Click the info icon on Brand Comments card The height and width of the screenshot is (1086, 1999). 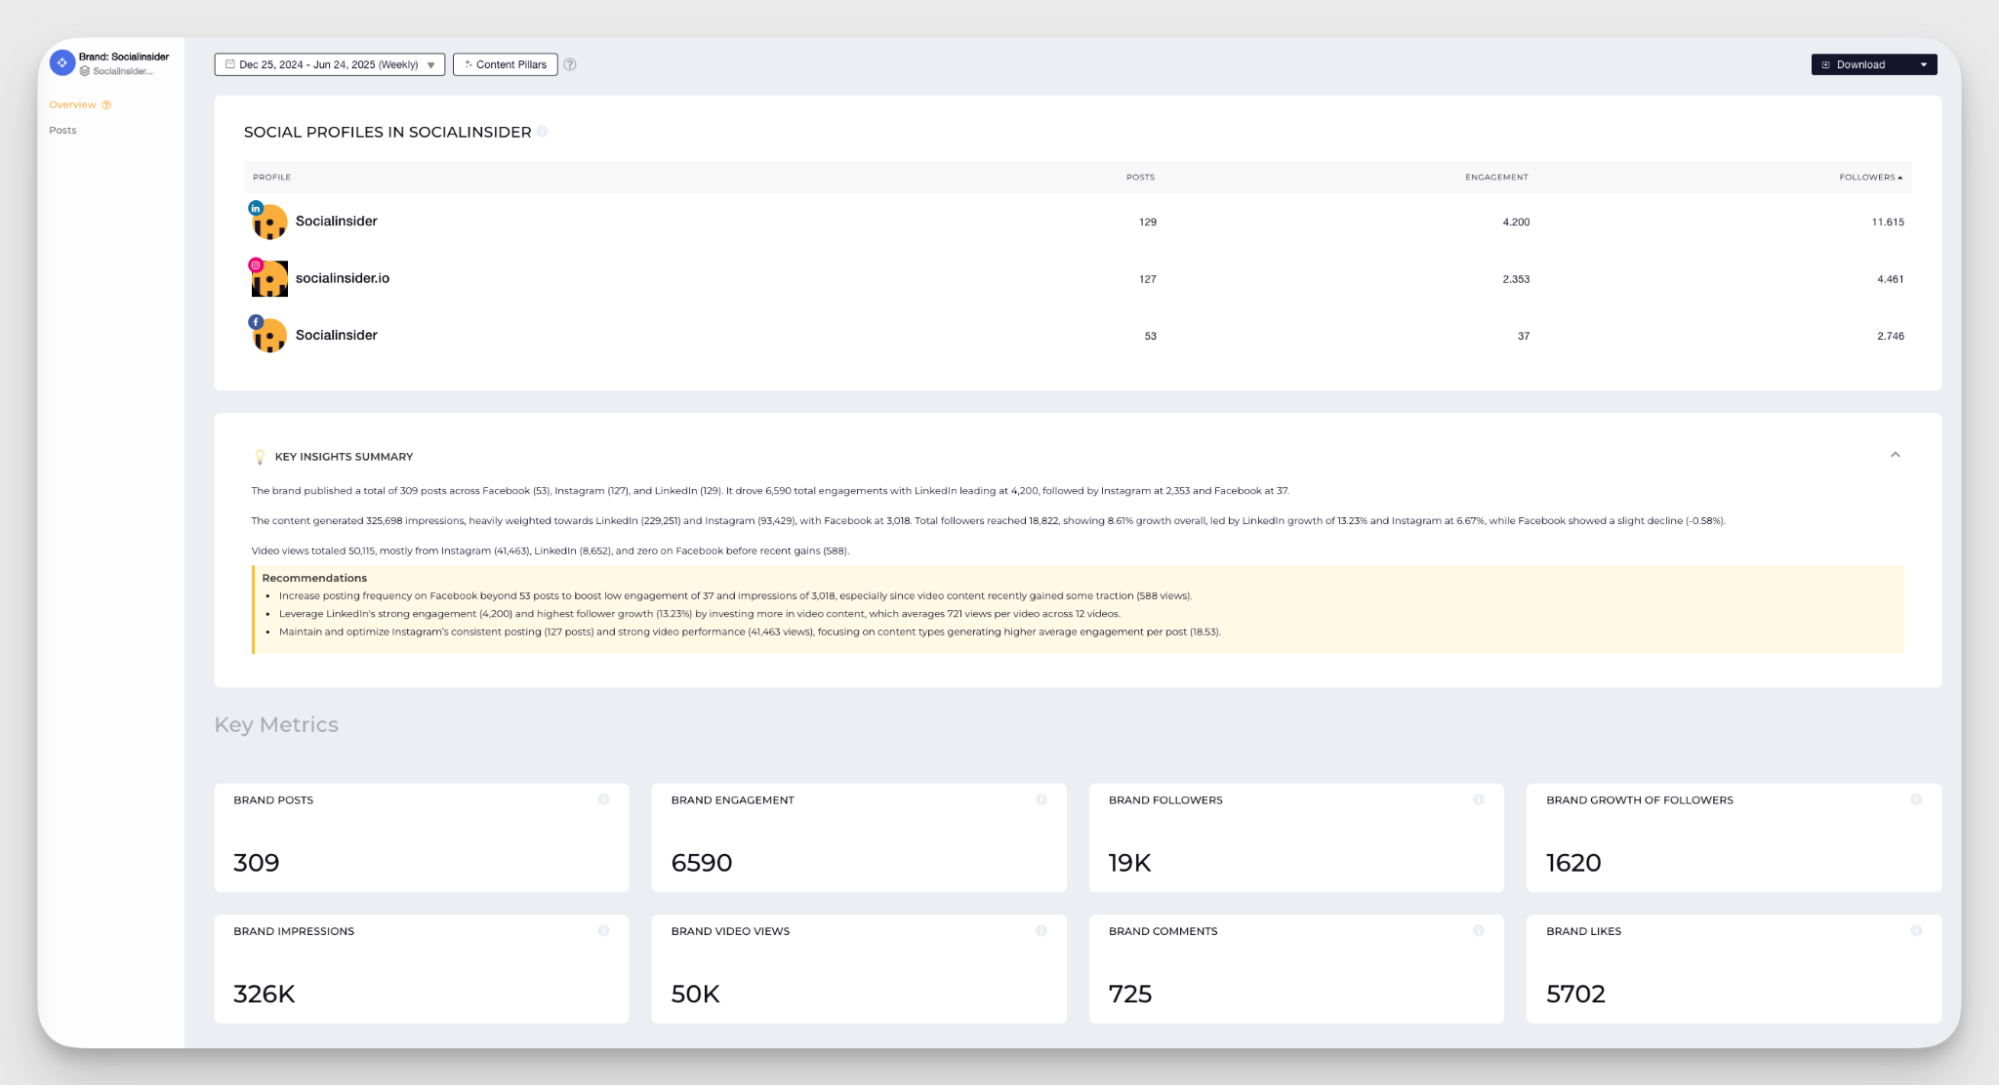click(1478, 930)
